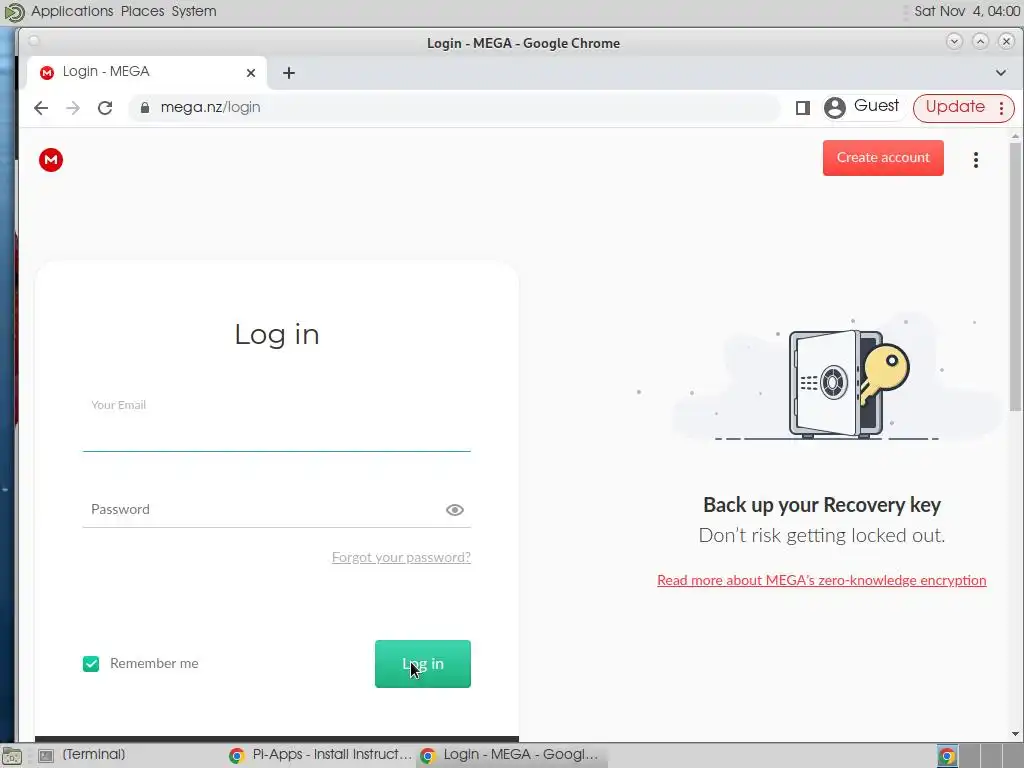Click the MEGA logo icon
This screenshot has width=1024, height=768.
coord(51,160)
